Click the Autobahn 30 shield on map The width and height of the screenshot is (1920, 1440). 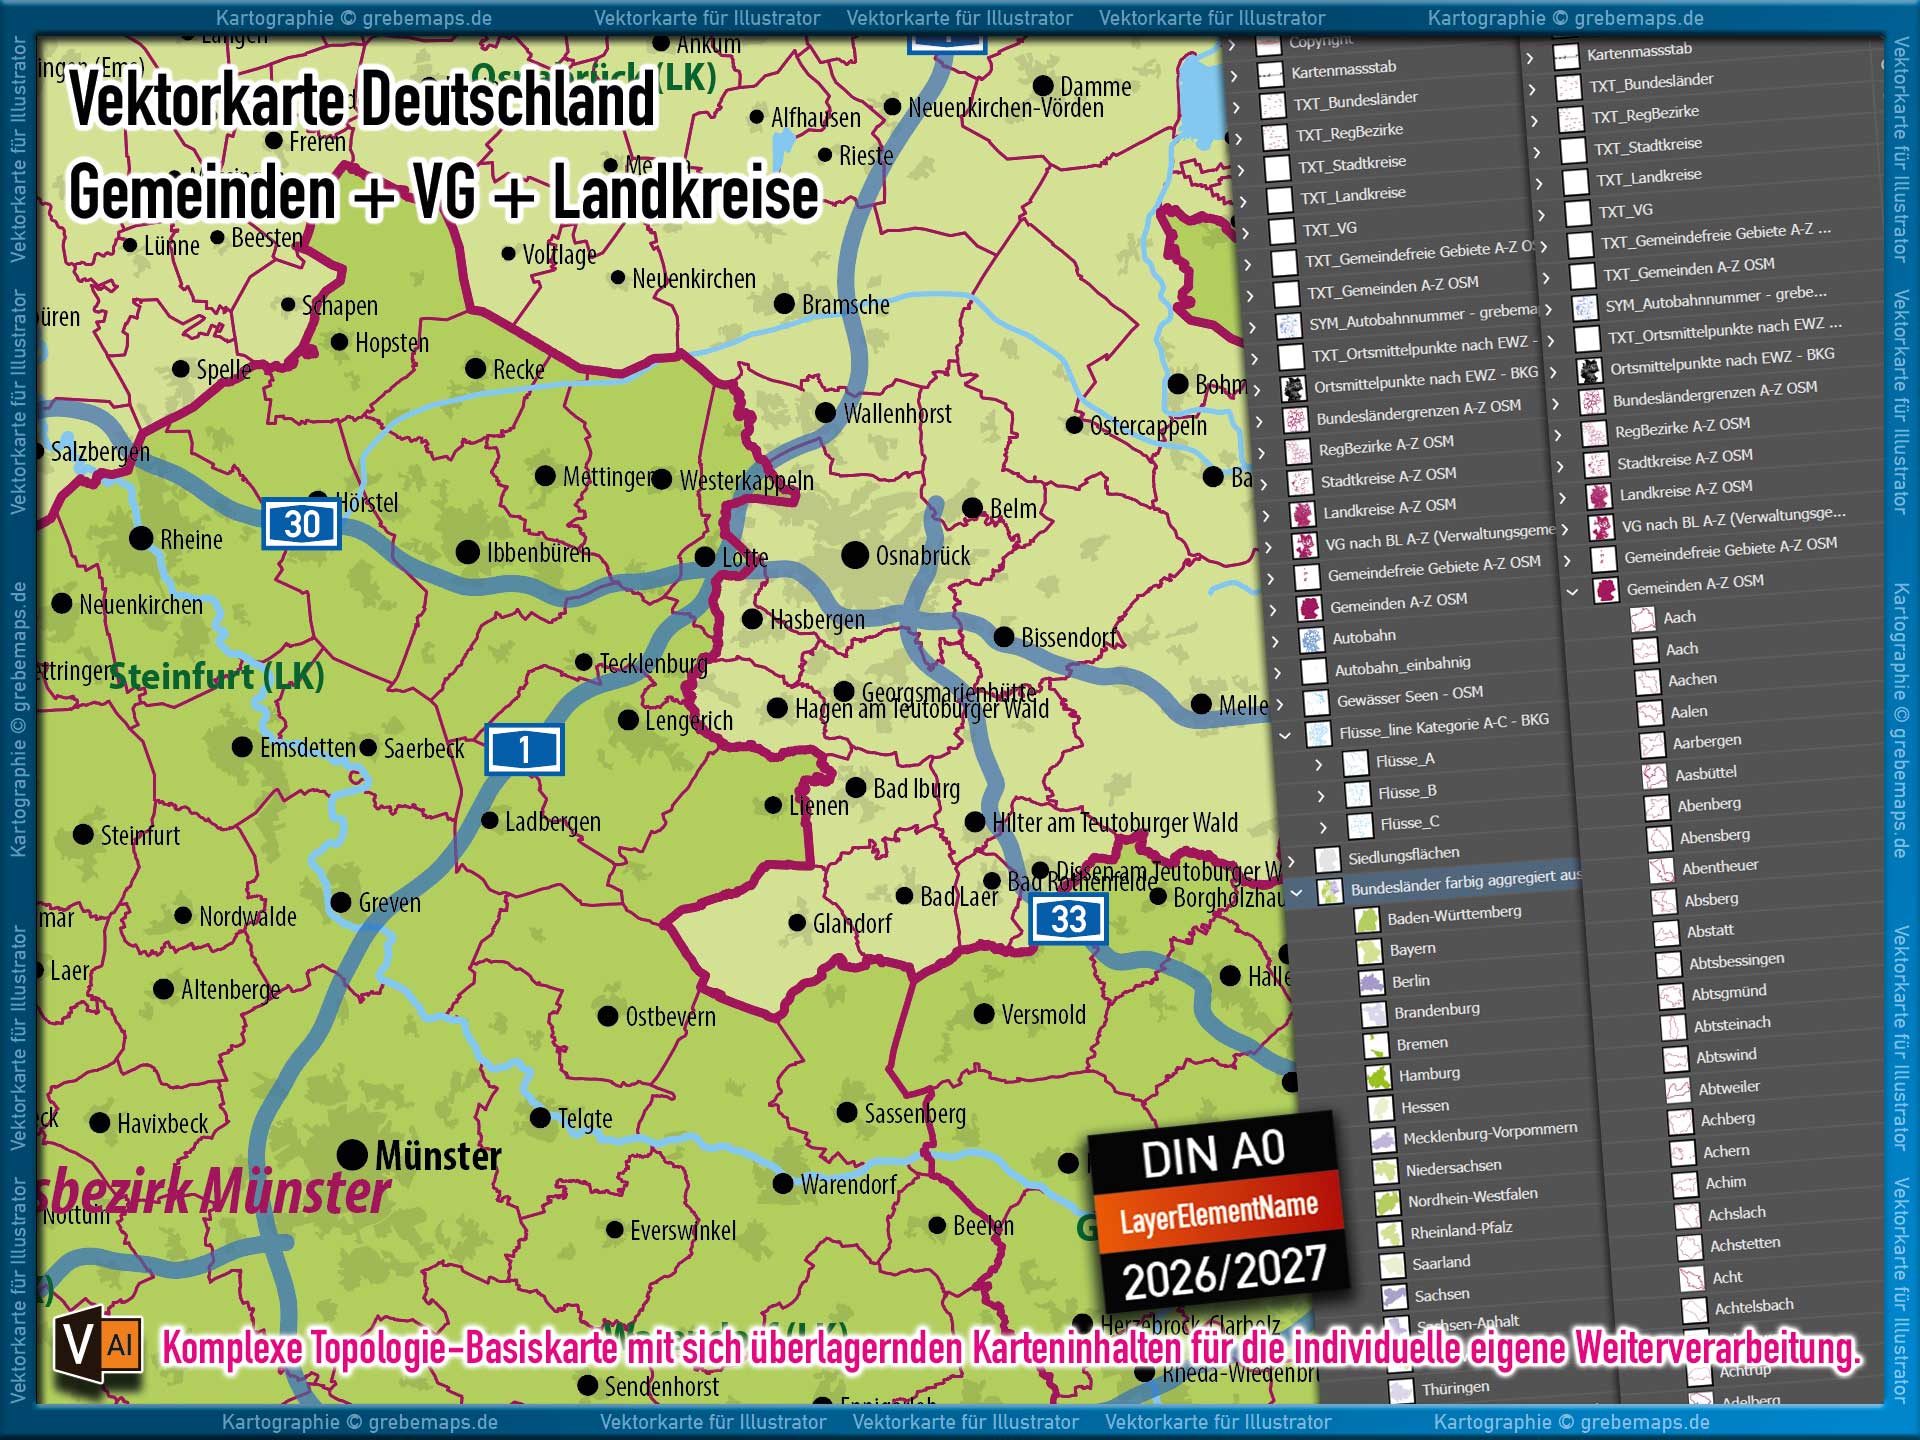point(302,524)
